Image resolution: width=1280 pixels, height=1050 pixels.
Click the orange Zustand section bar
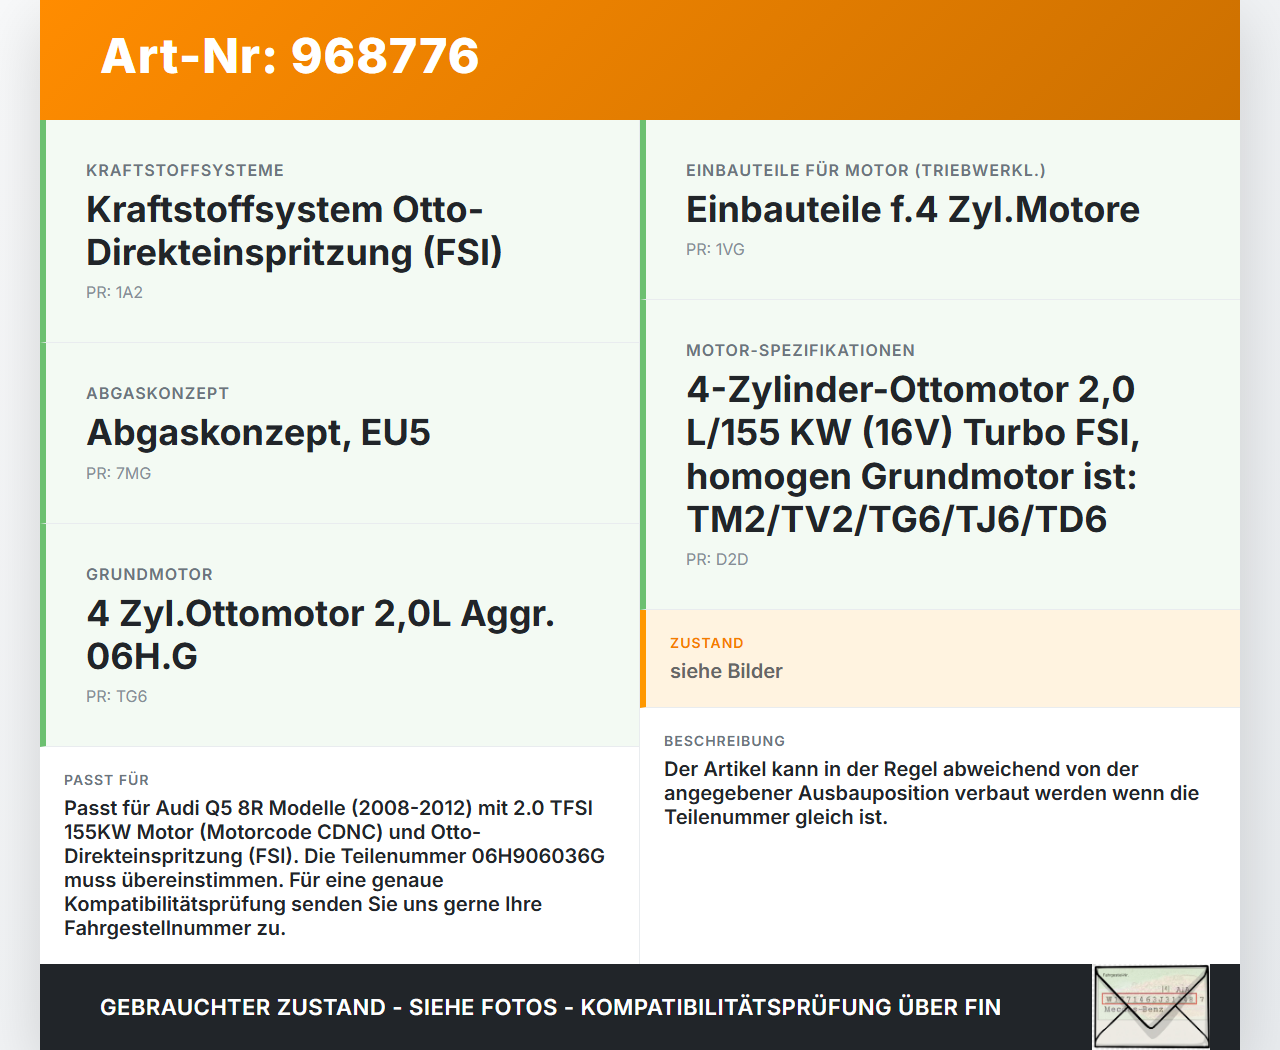pos(643,658)
